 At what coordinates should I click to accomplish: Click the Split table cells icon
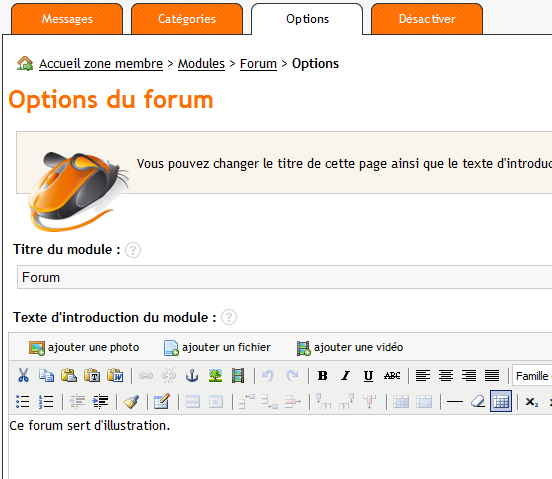click(401, 402)
